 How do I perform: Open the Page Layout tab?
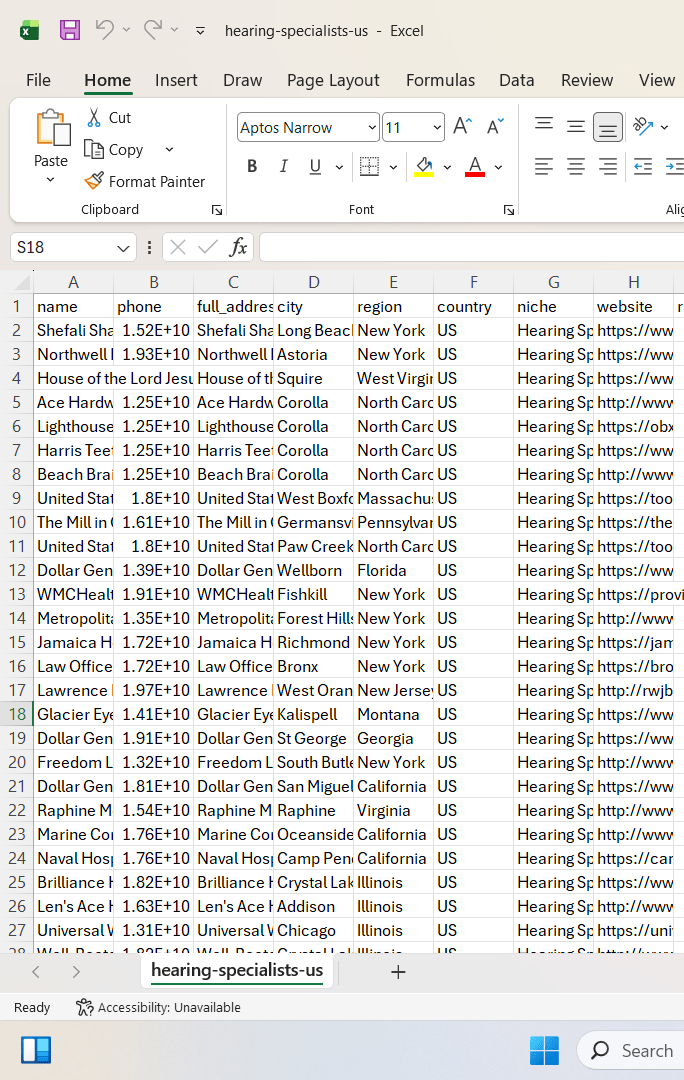click(333, 81)
